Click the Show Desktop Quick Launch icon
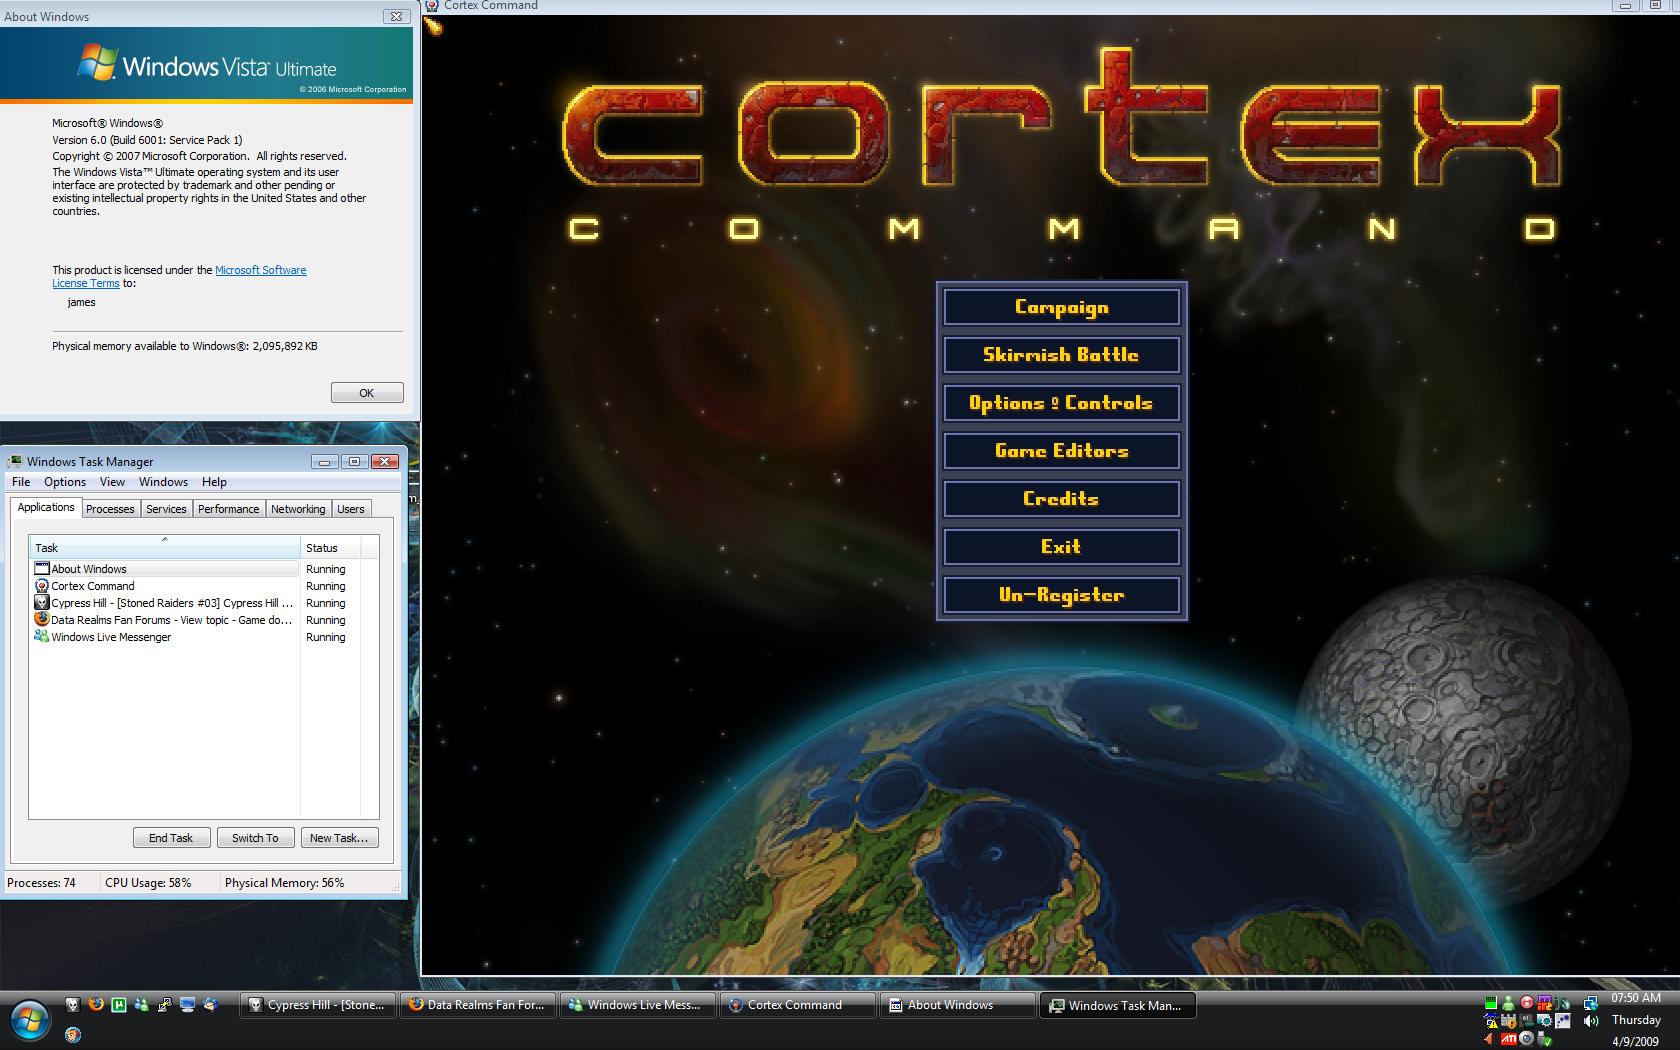1680x1050 pixels. pyautogui.click(x=187, y=1005)
